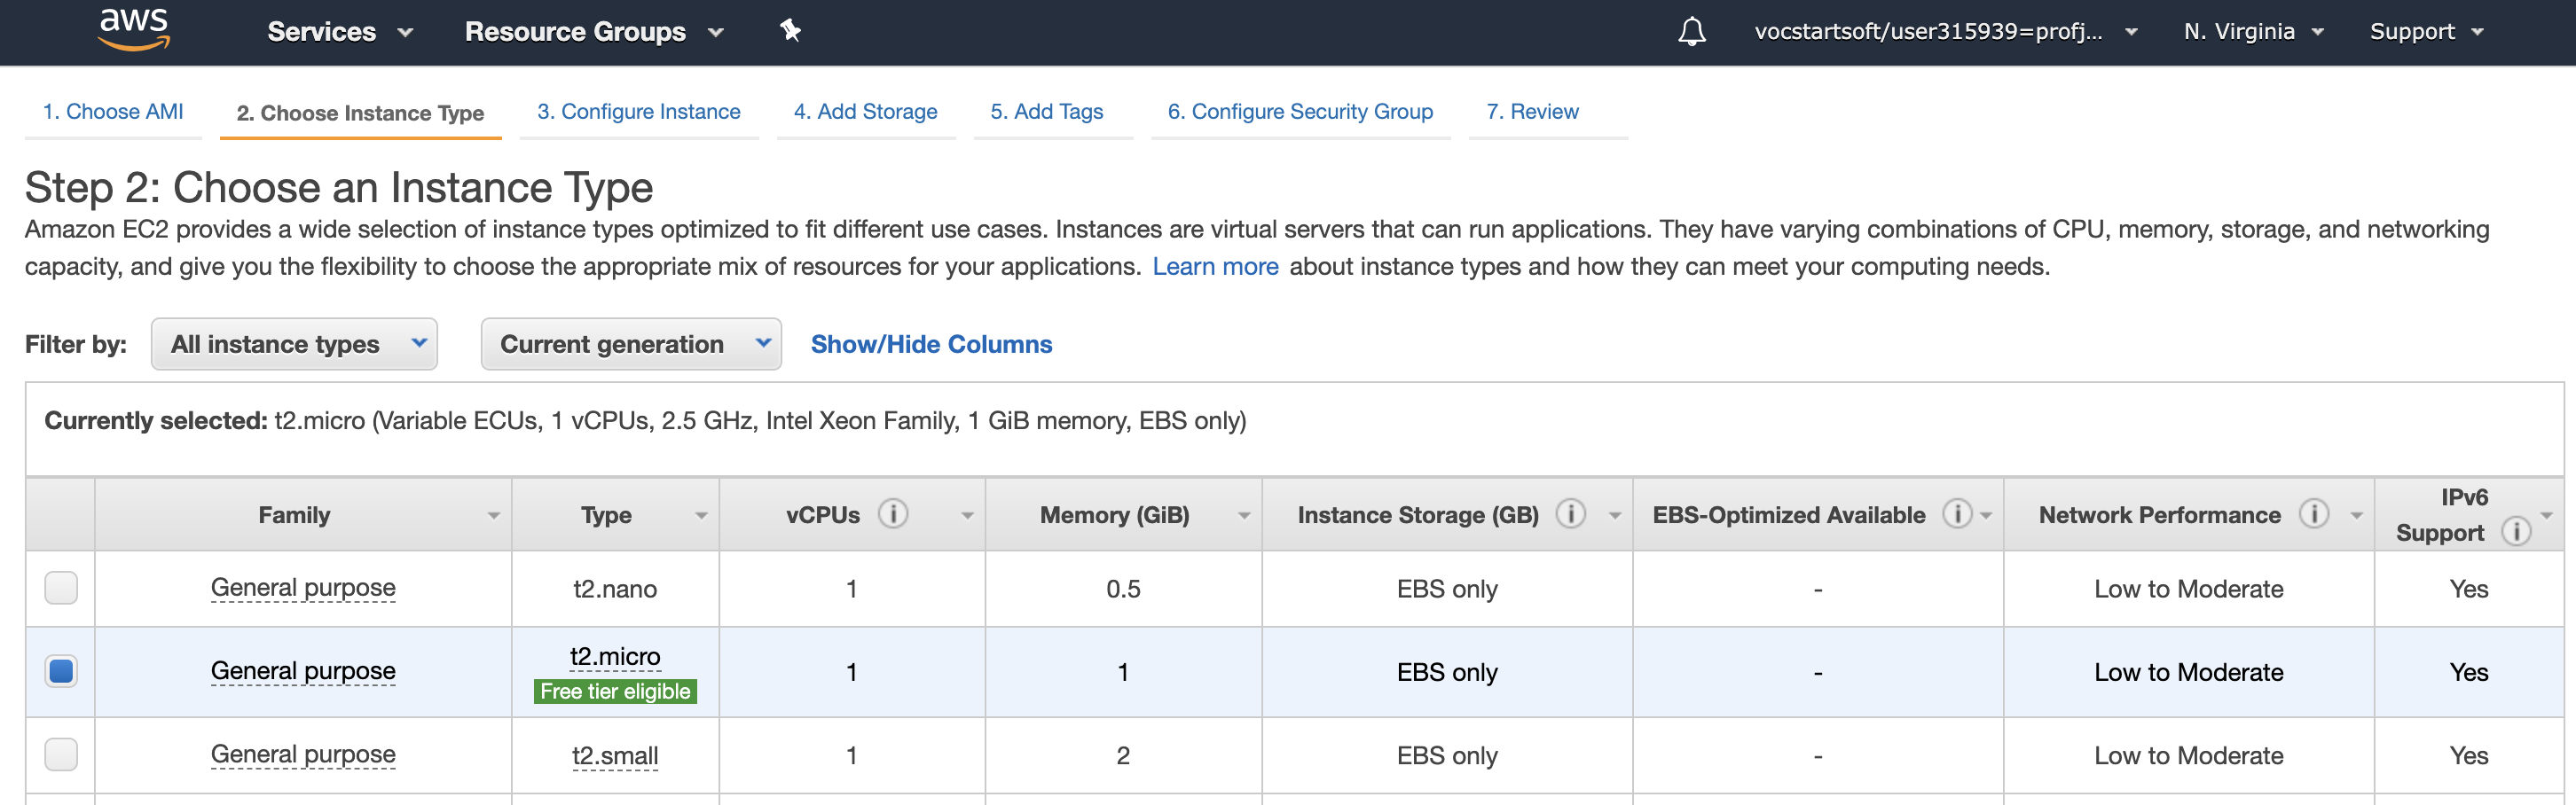Click the pin shortcut icon in navbar

pos(790,31)
